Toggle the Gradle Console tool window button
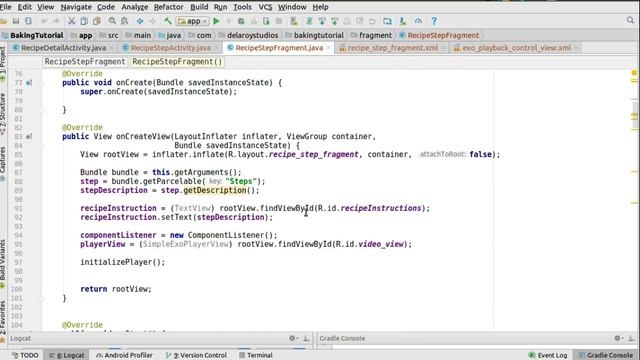 click(x=606, y=355)
